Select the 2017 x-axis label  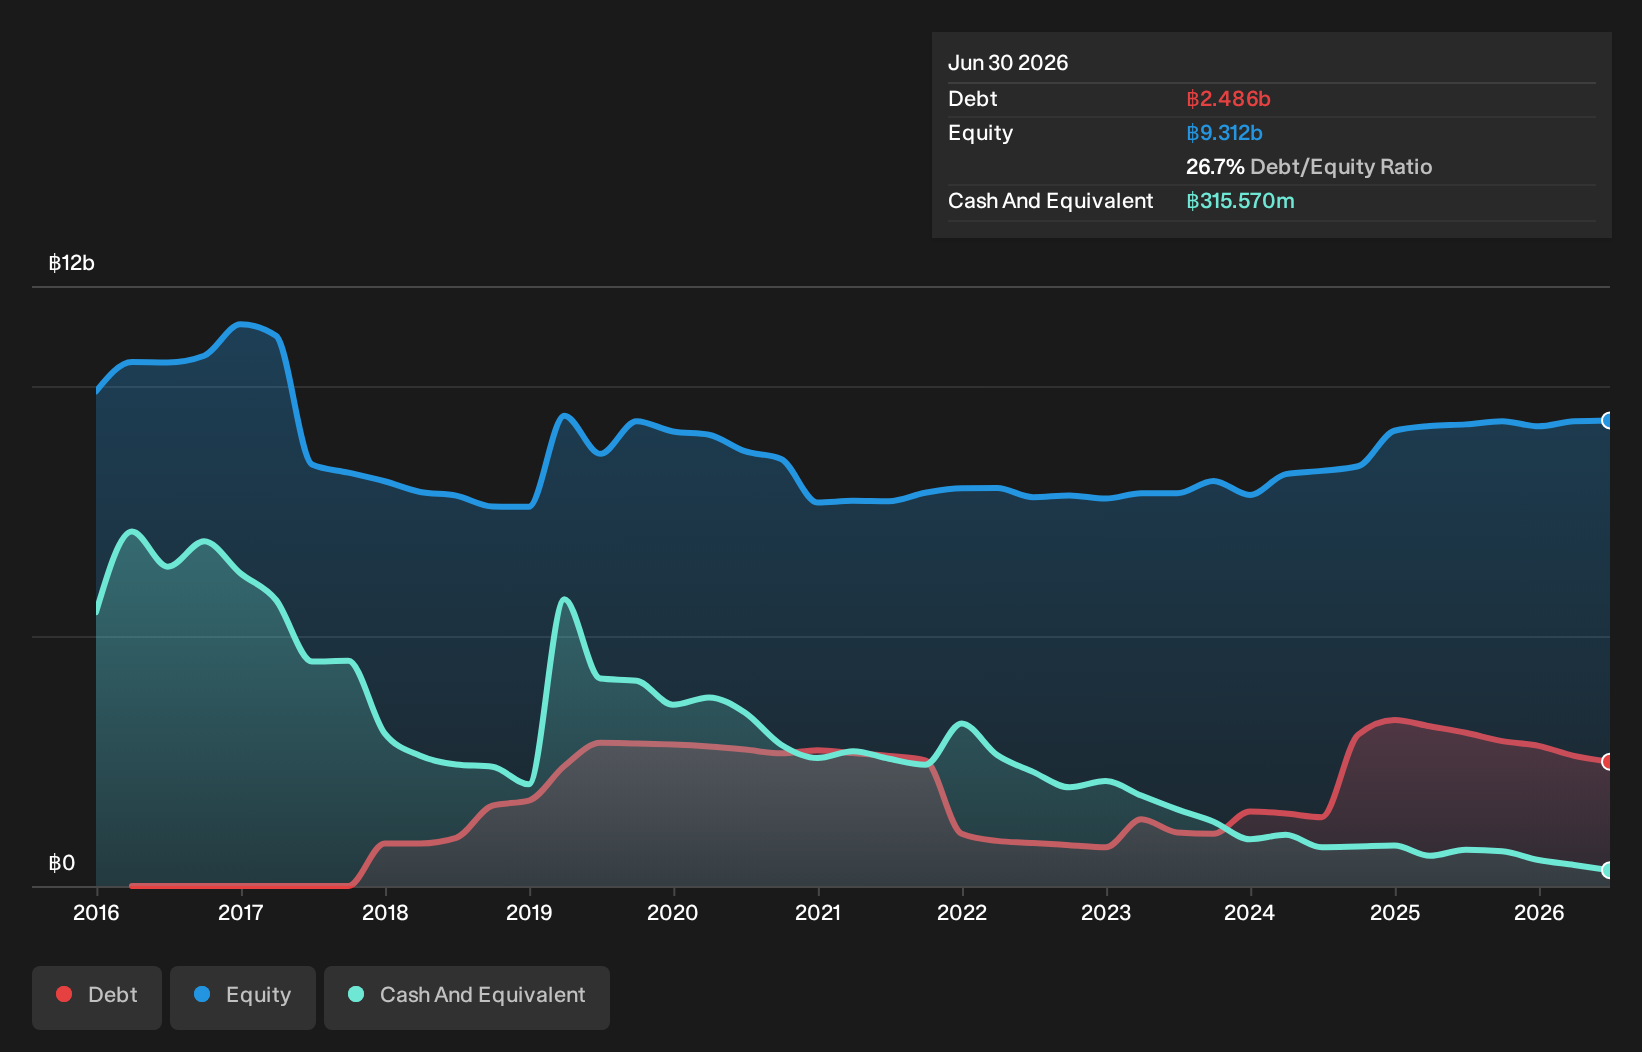(x=240, y=912)
